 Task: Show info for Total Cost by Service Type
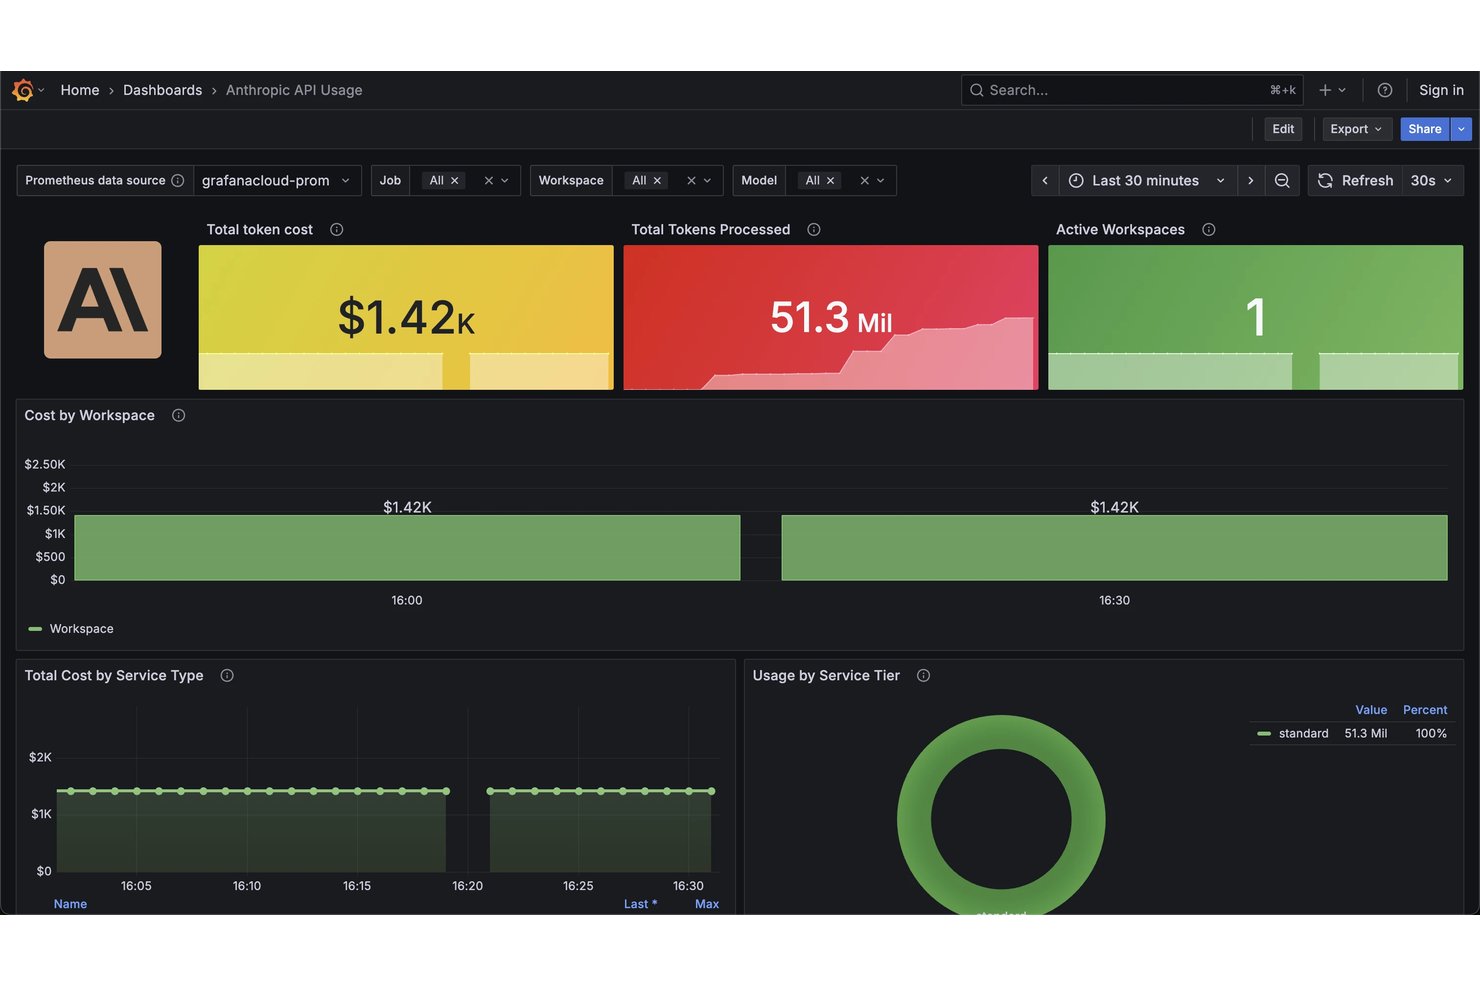click(x=227, y=676)
